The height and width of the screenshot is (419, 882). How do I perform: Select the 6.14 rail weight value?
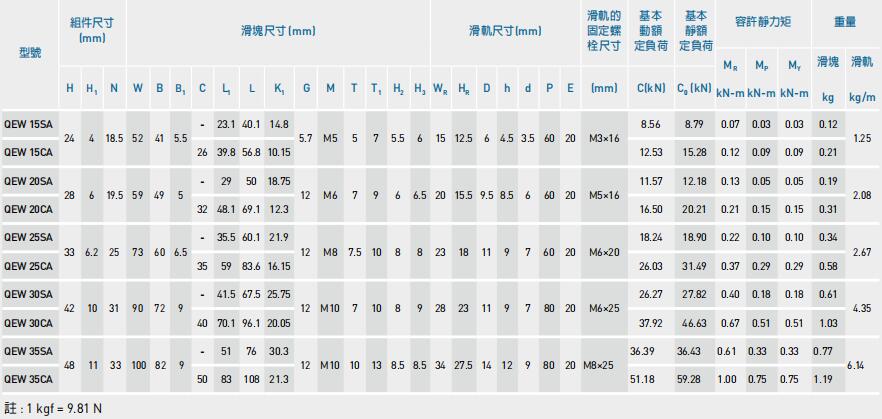[857, 366]
